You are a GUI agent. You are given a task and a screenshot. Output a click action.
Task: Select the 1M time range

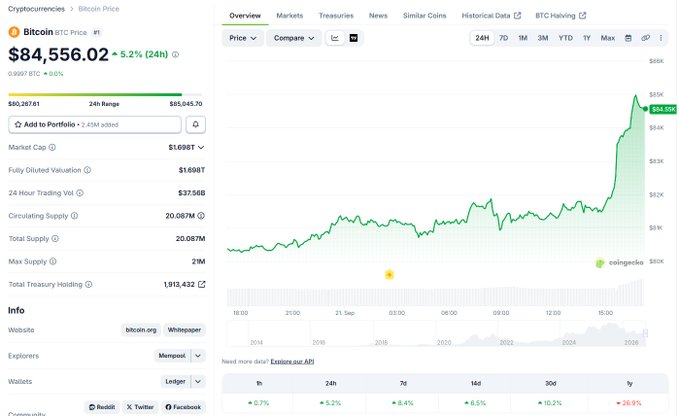(523, 38)
